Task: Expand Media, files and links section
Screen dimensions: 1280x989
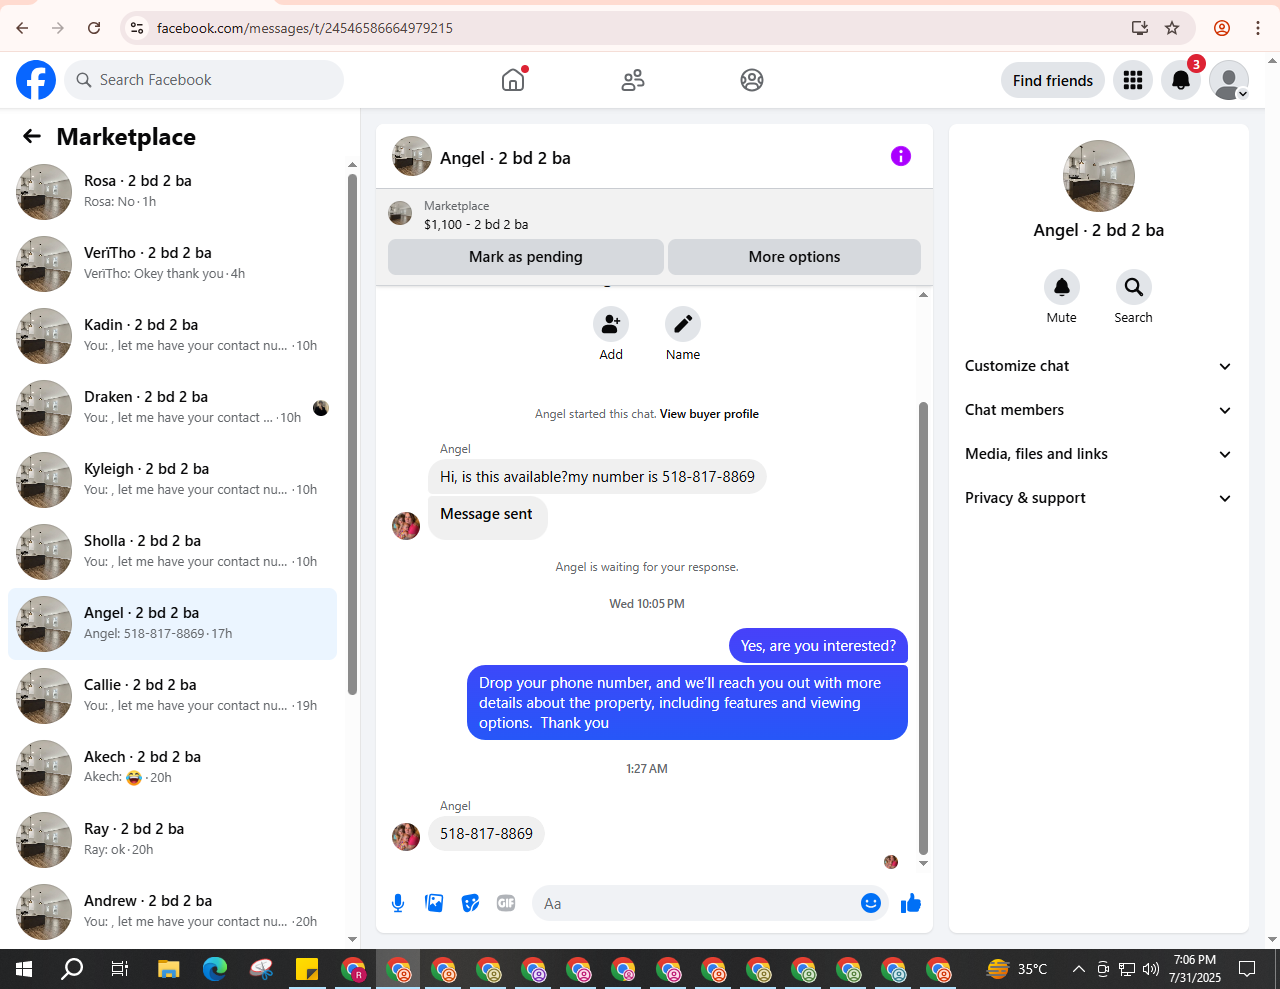Action: click(x=1098, y=454)
